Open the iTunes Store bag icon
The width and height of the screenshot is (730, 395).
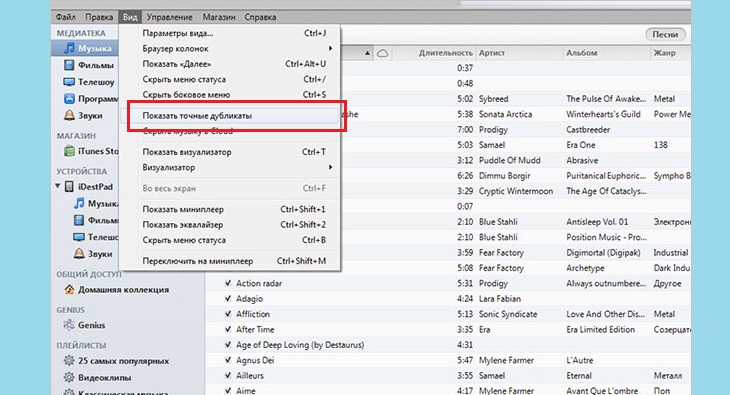pos(69,151)
